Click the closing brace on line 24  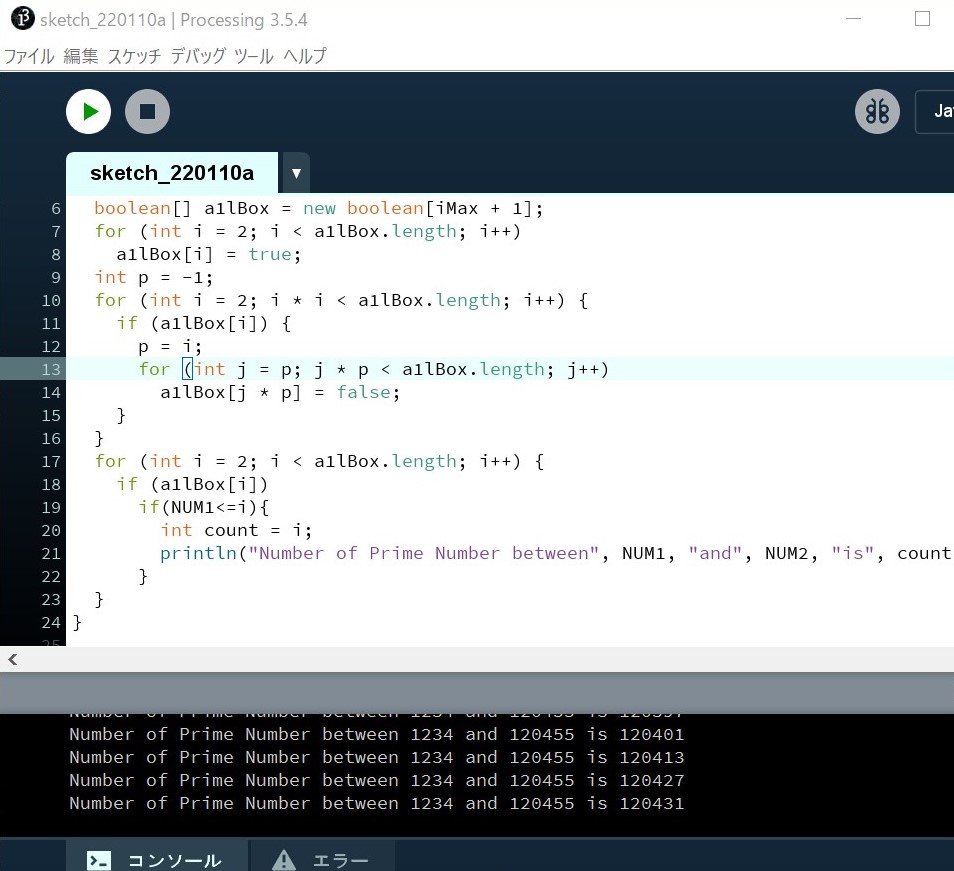pyautogui.click(x=77, y=622)
